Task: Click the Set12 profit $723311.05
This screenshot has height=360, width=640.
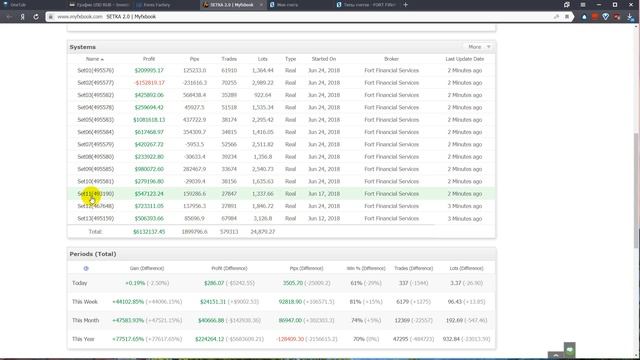Action: 149,206
